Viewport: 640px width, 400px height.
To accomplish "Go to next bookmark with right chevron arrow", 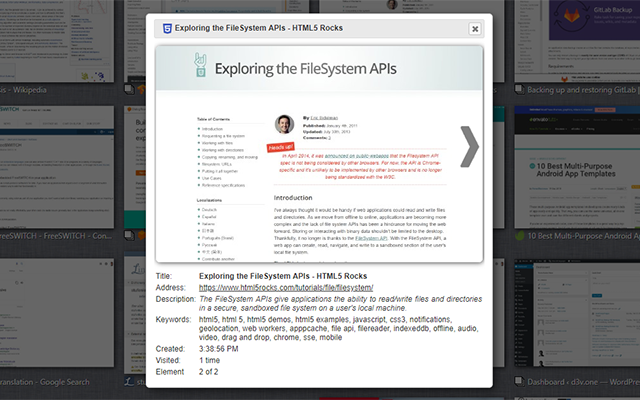I will [x=469, y=147].
